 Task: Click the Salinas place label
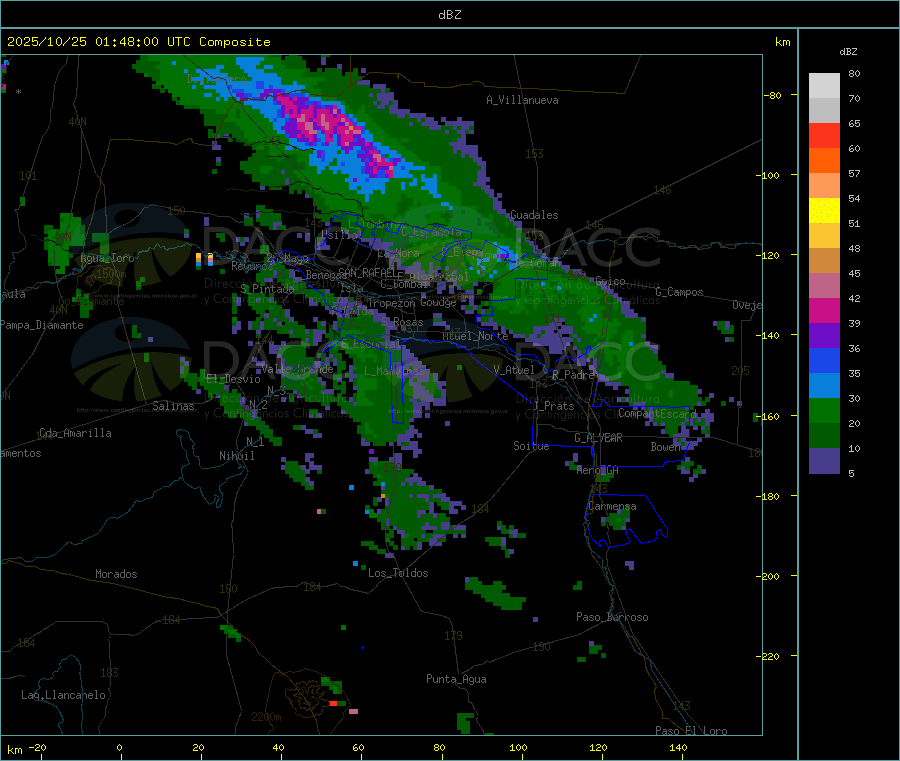(x=173, y=406)
